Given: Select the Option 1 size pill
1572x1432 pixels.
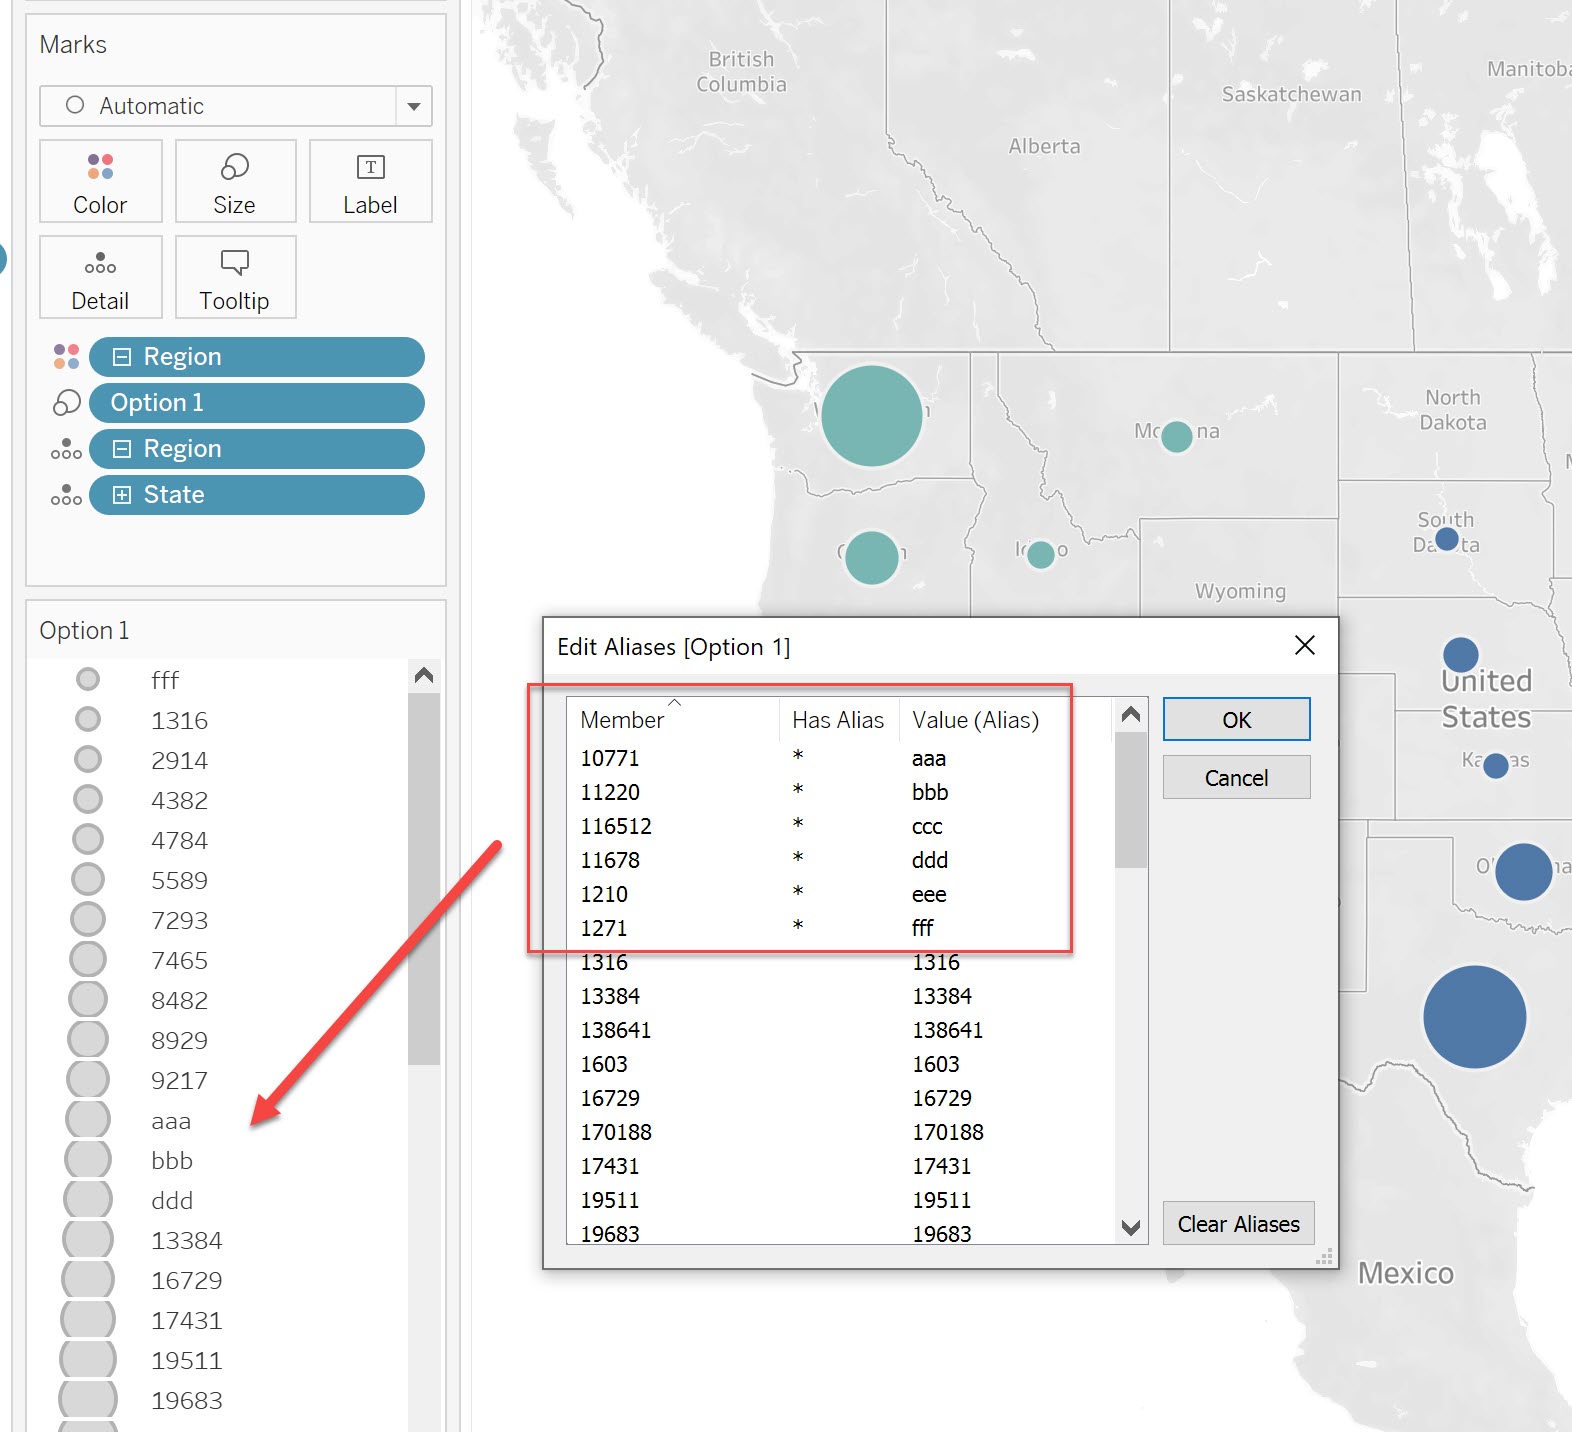Looking at the screenshot, I should point(257,403).
